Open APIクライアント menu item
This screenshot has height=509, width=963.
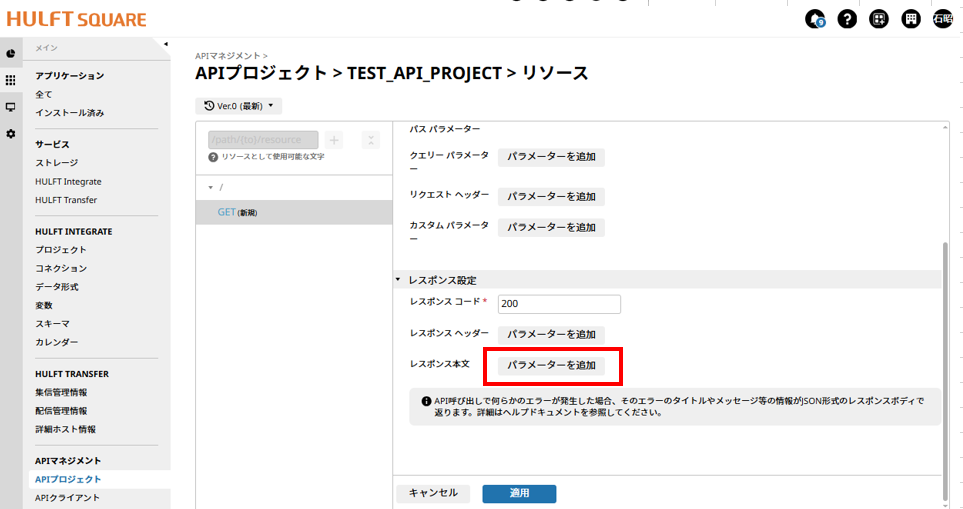pos(67,498)
